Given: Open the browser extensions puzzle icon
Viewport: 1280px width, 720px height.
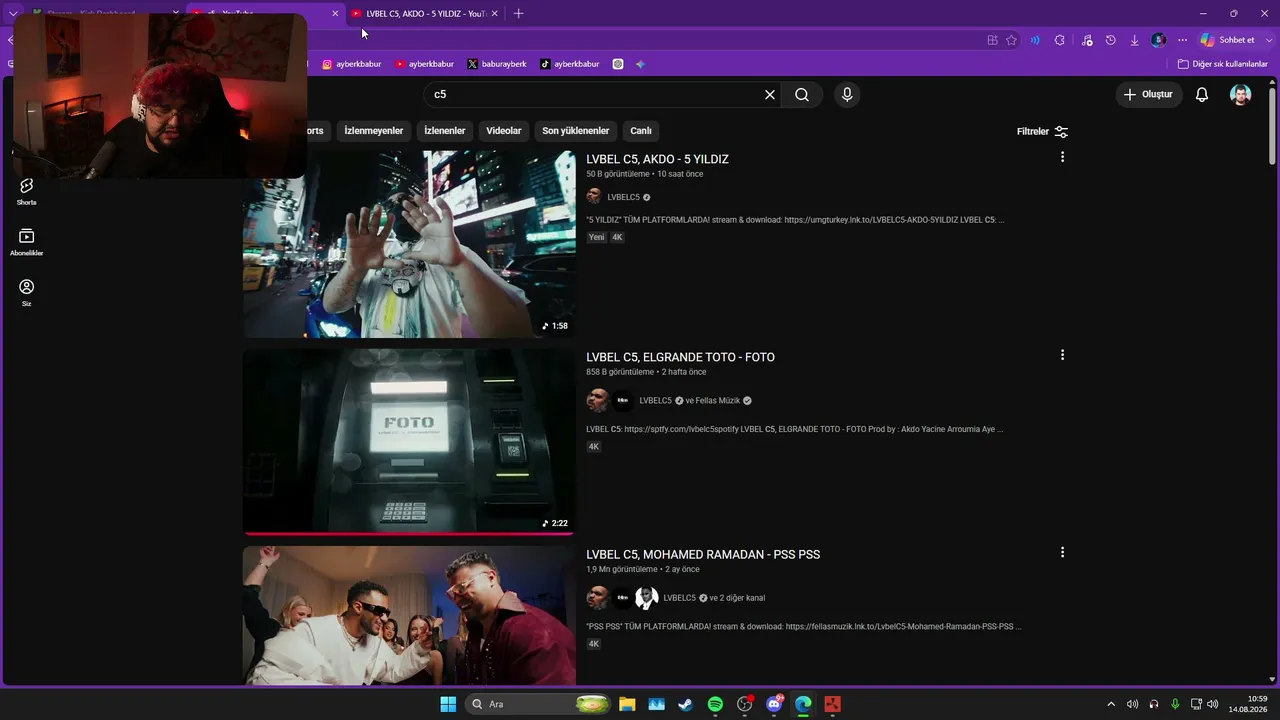Looking at the screenshot, I should (x=1060, y=40).
